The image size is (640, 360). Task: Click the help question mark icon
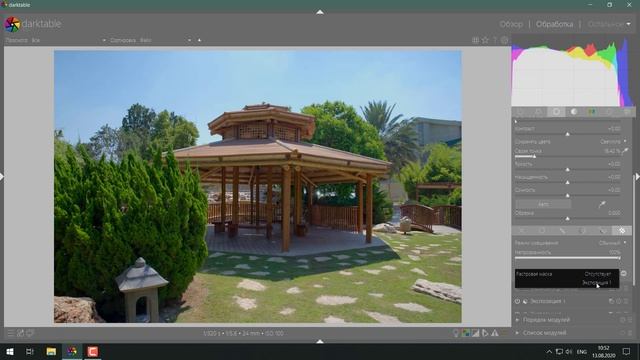pos(495,40)
